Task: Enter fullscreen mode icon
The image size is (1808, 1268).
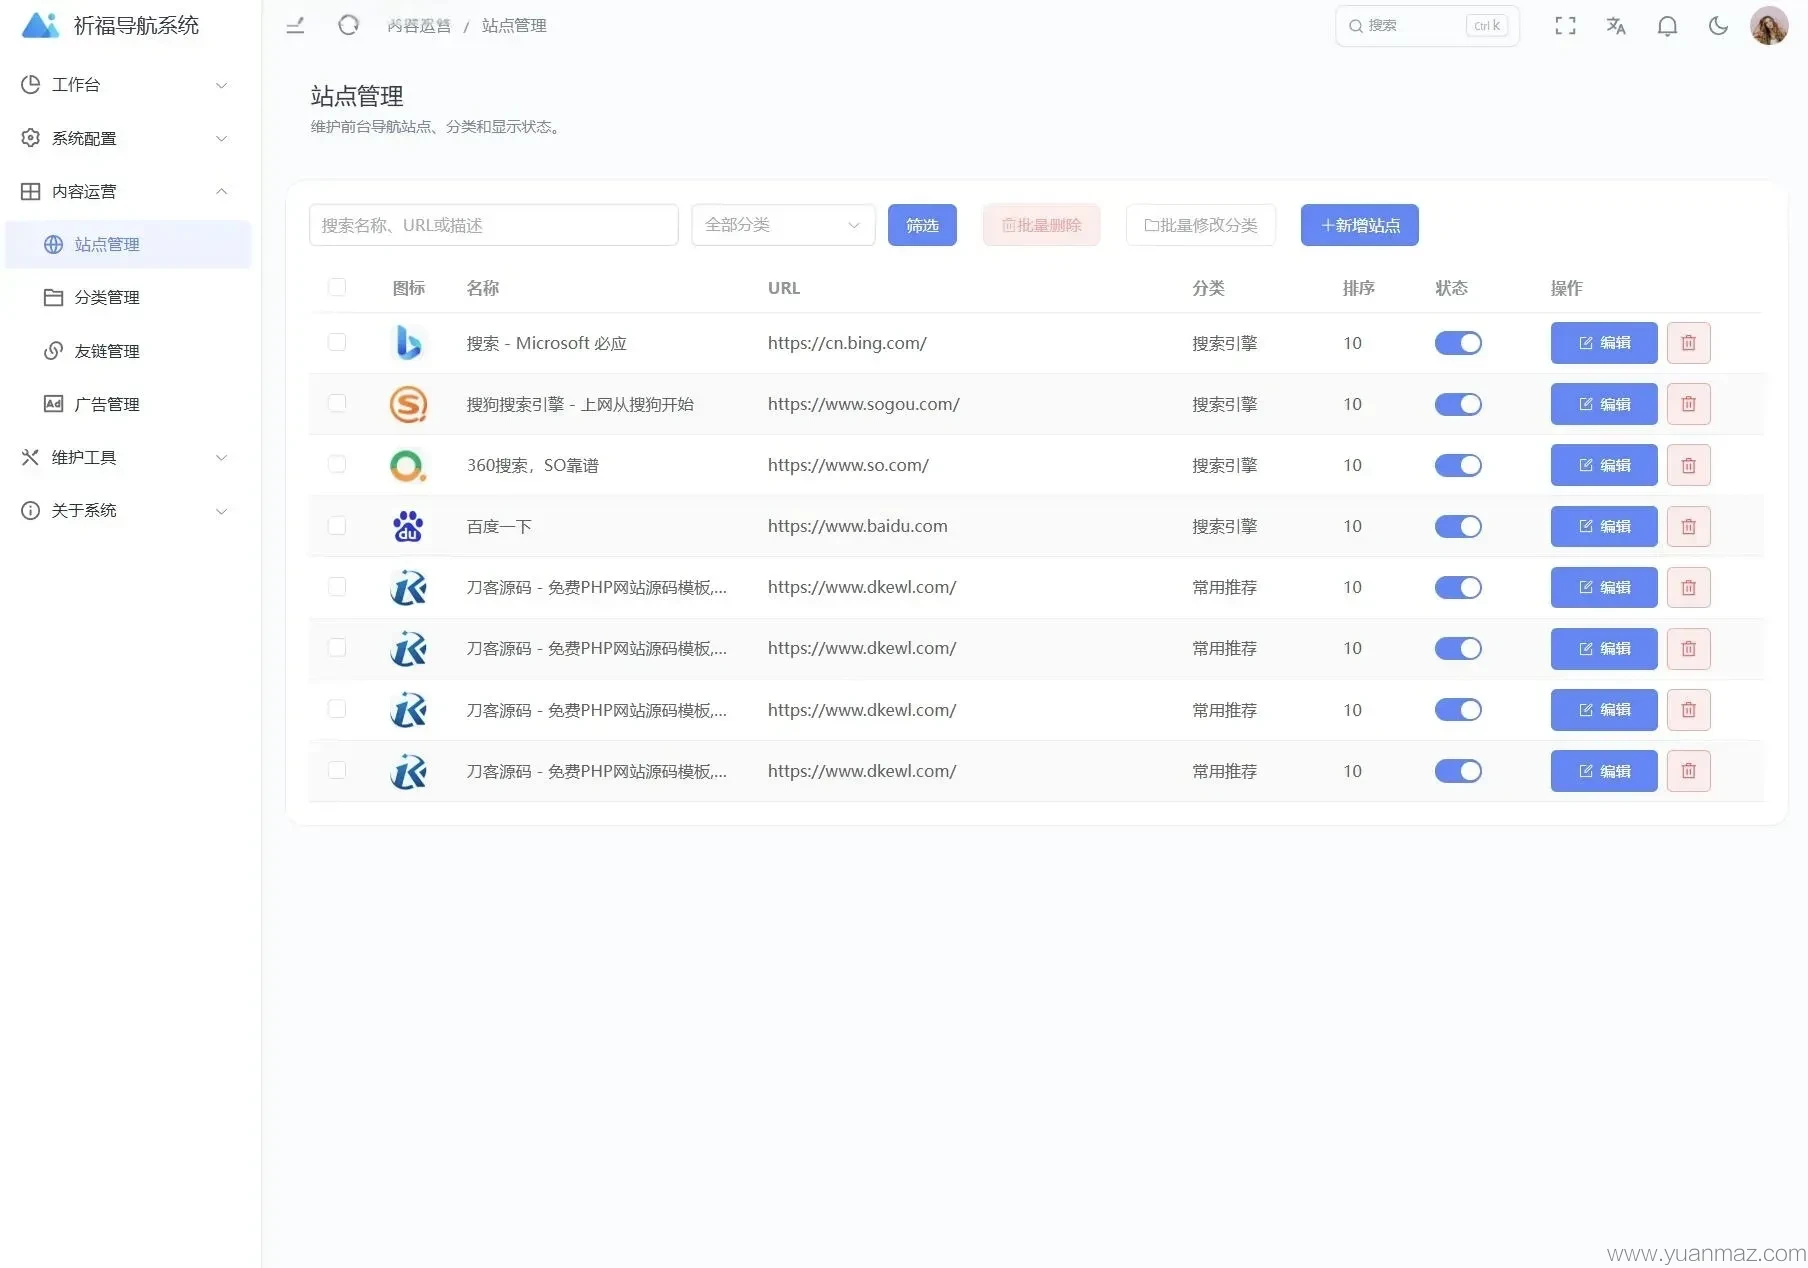Action: point(1565,26)
